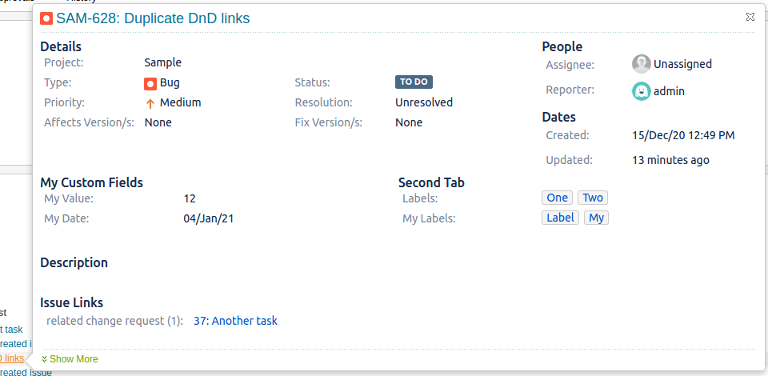Viewport: 768px width, 376px height.
Task: Click the created date '15/Dec/20 12:49 PM'
Action: pyautogui.click(x=683, y=135)
